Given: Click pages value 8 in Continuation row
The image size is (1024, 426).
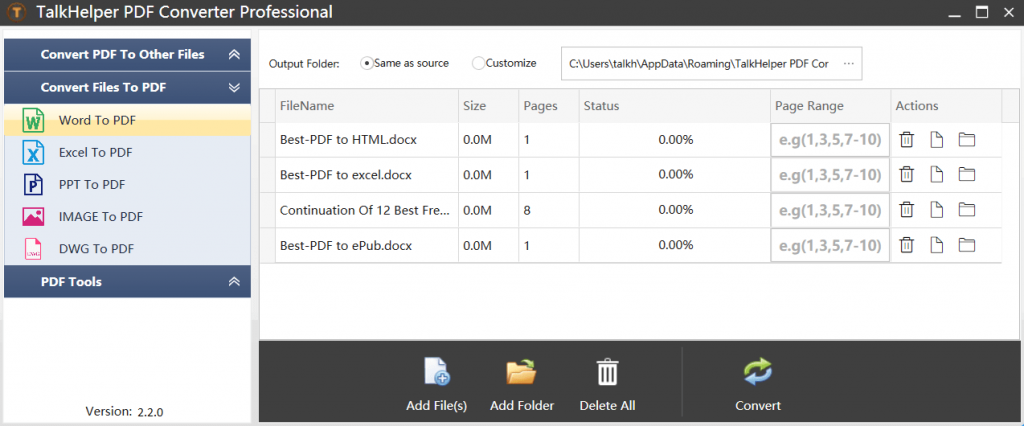Looking at the screenshot, I should (527, 210).
